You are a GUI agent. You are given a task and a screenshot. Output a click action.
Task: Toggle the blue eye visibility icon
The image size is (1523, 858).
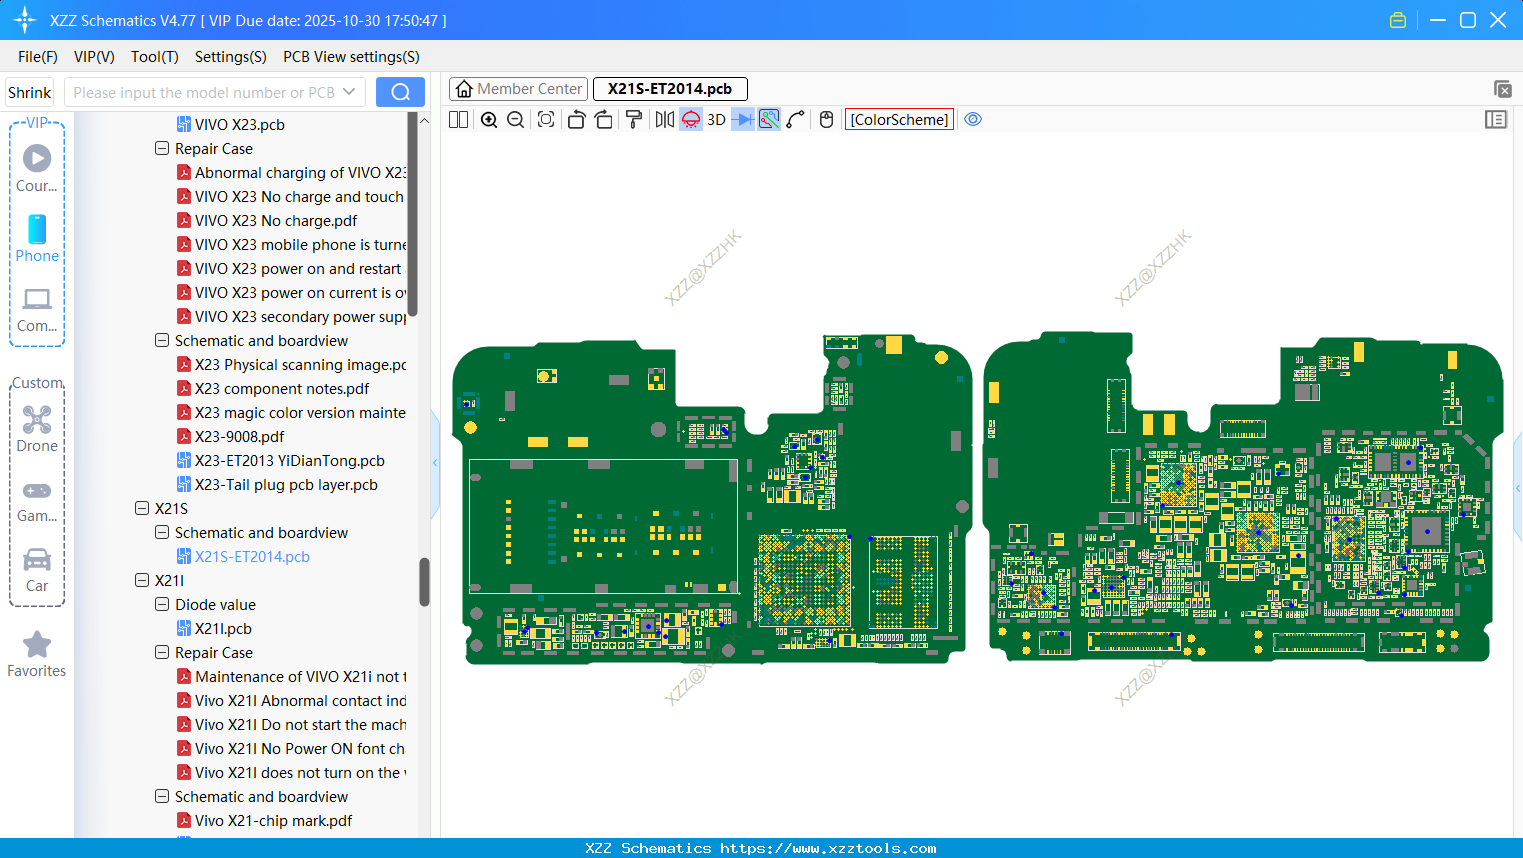tap(973, 120)
